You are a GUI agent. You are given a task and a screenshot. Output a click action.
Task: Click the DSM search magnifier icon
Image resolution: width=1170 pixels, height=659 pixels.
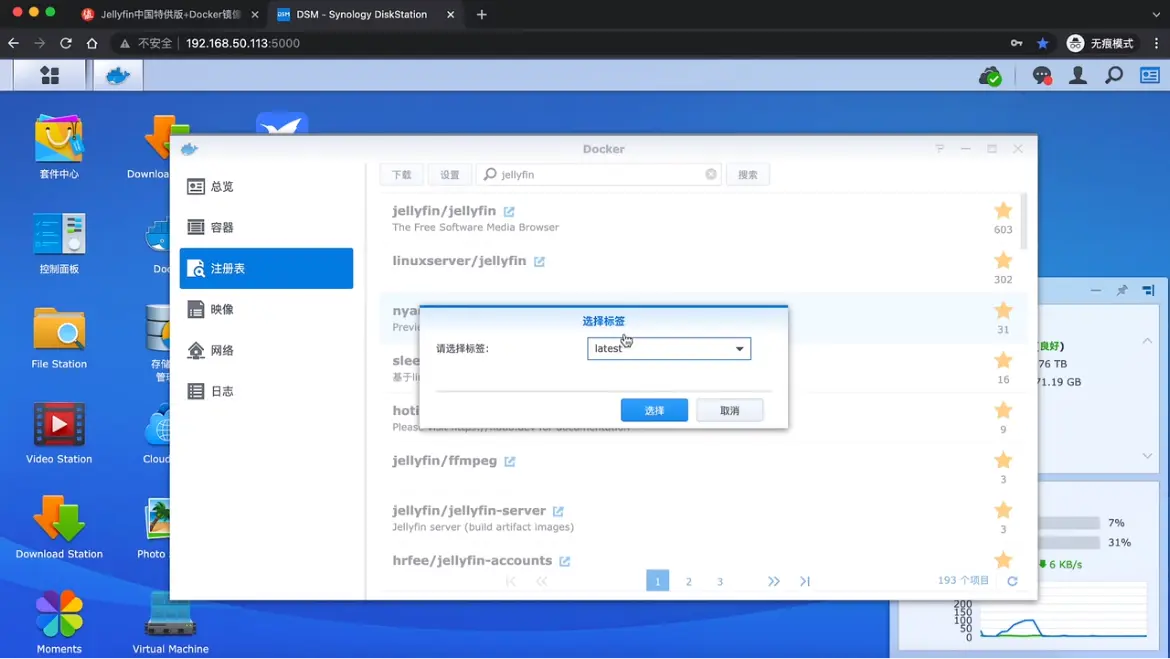click(1114, 75)
